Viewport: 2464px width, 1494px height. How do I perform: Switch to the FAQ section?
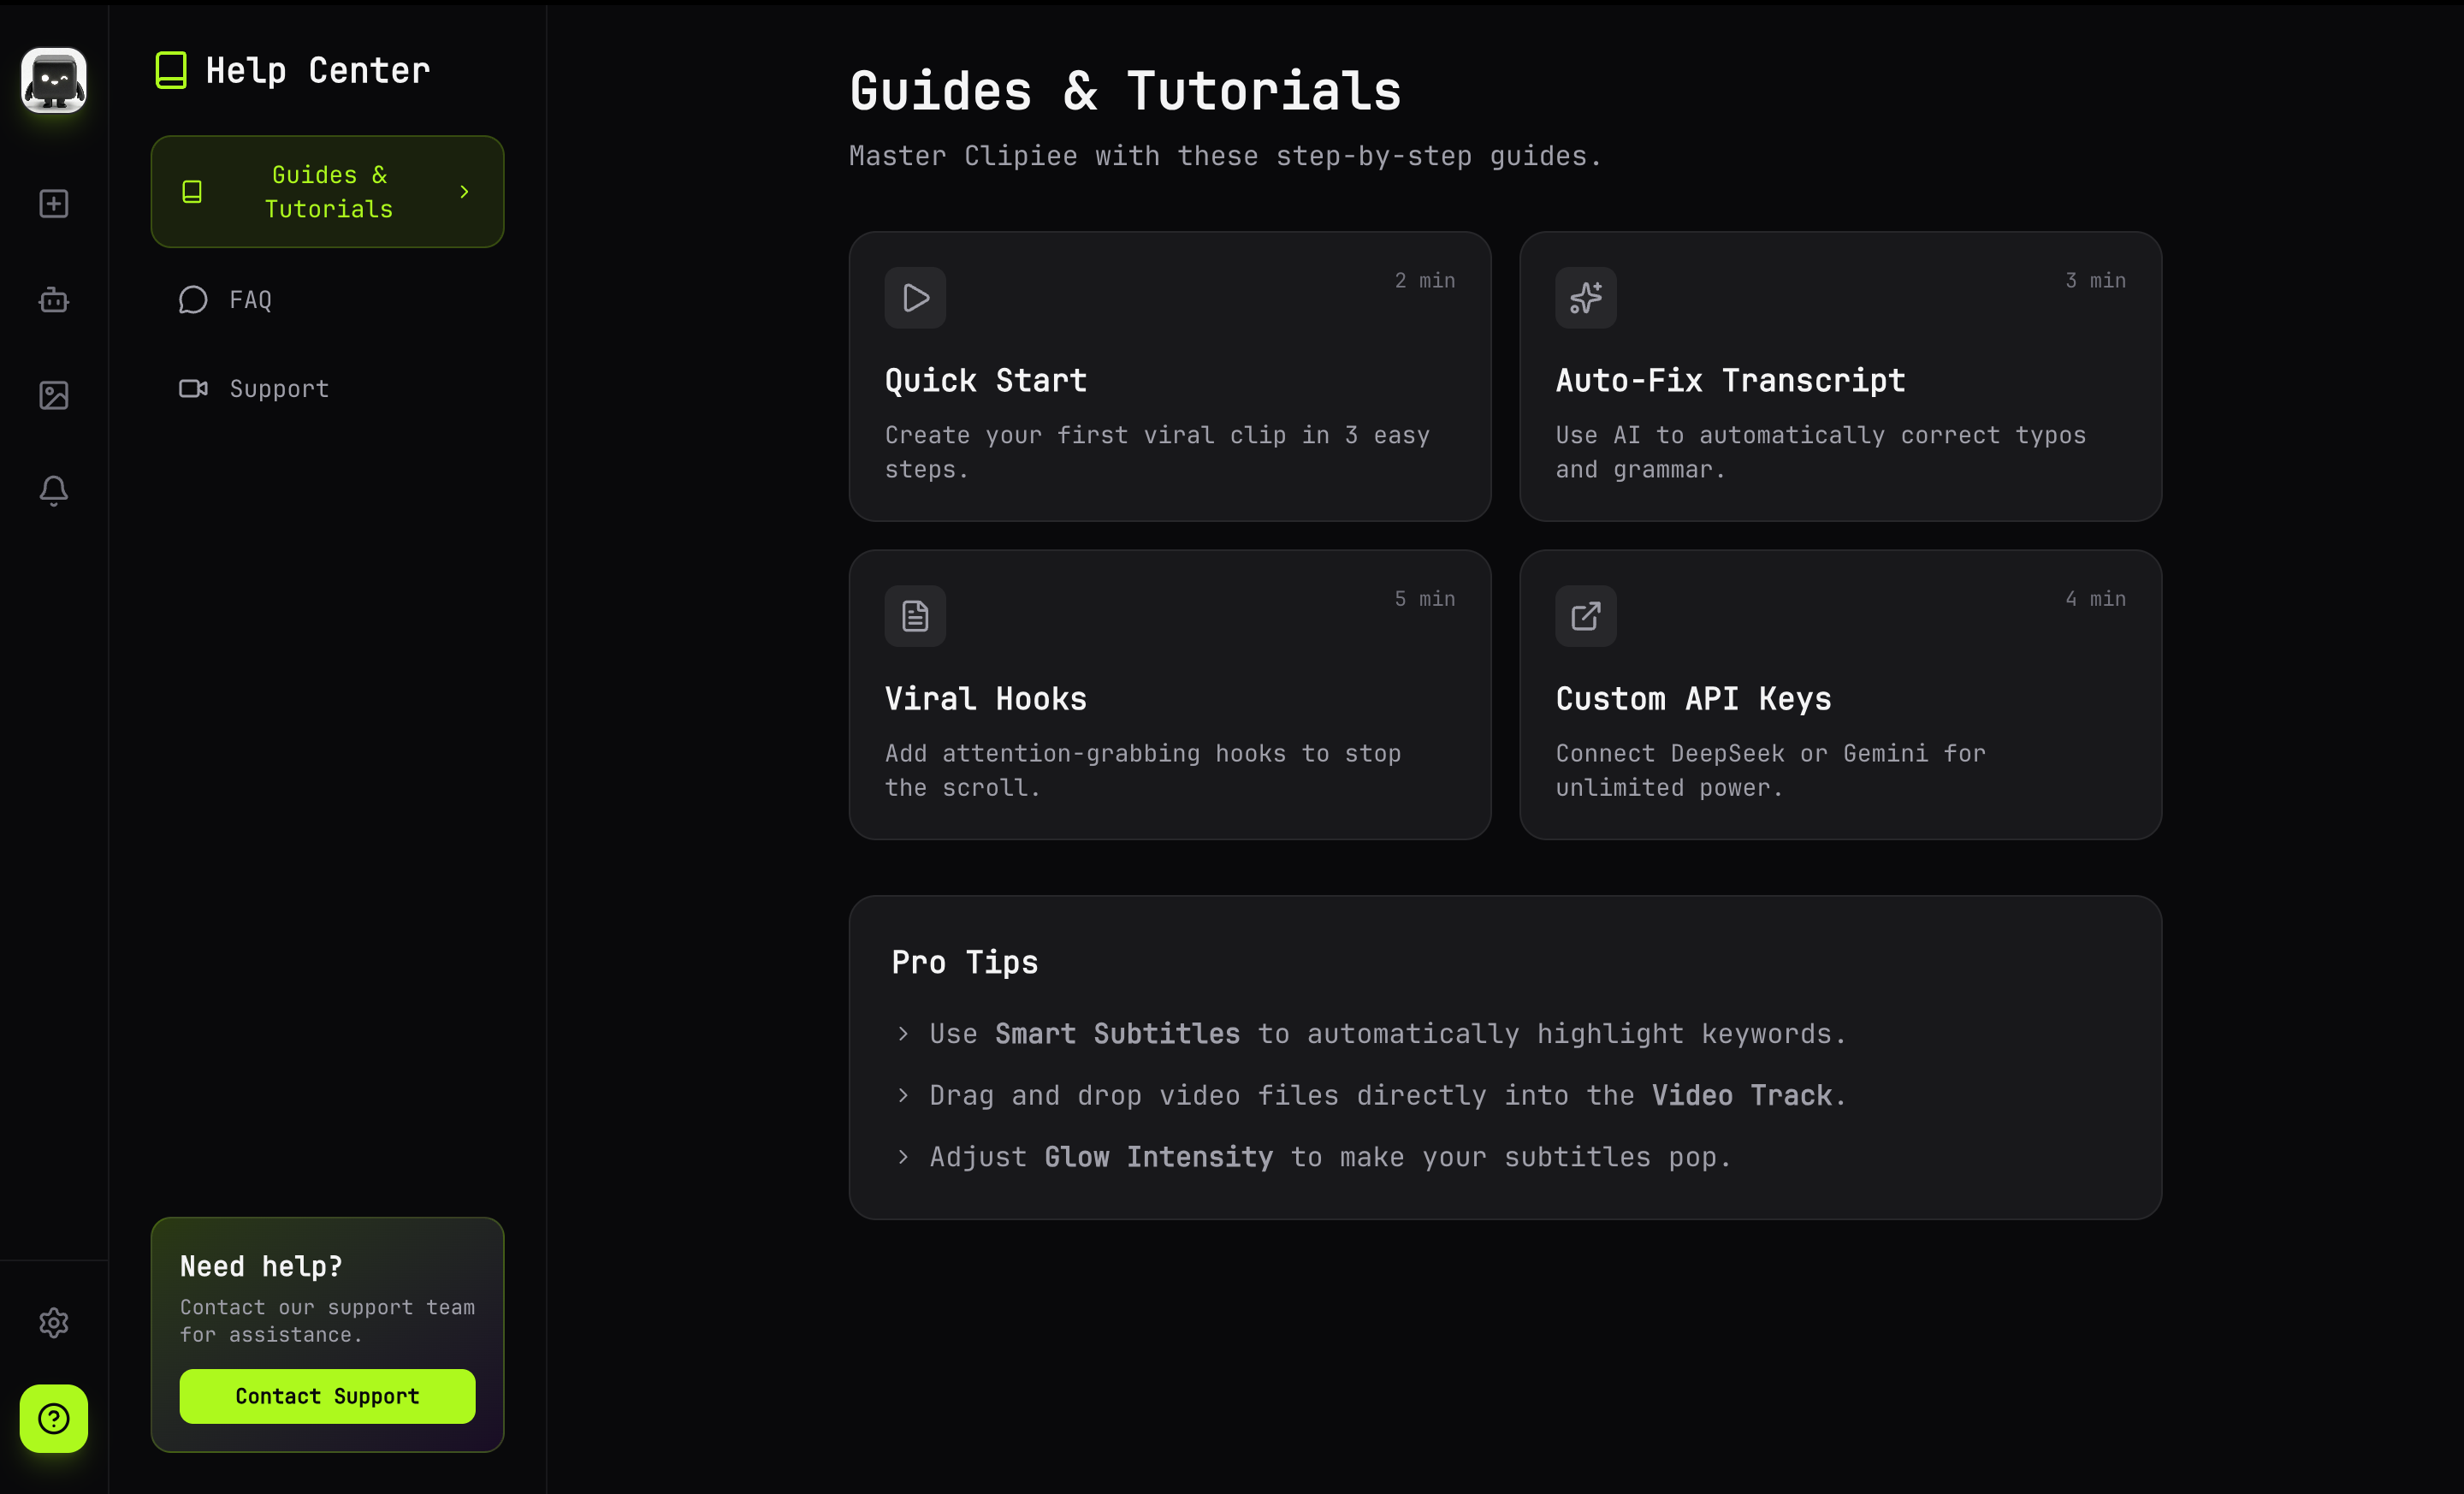pyautogui.click(x=250, y=299)
